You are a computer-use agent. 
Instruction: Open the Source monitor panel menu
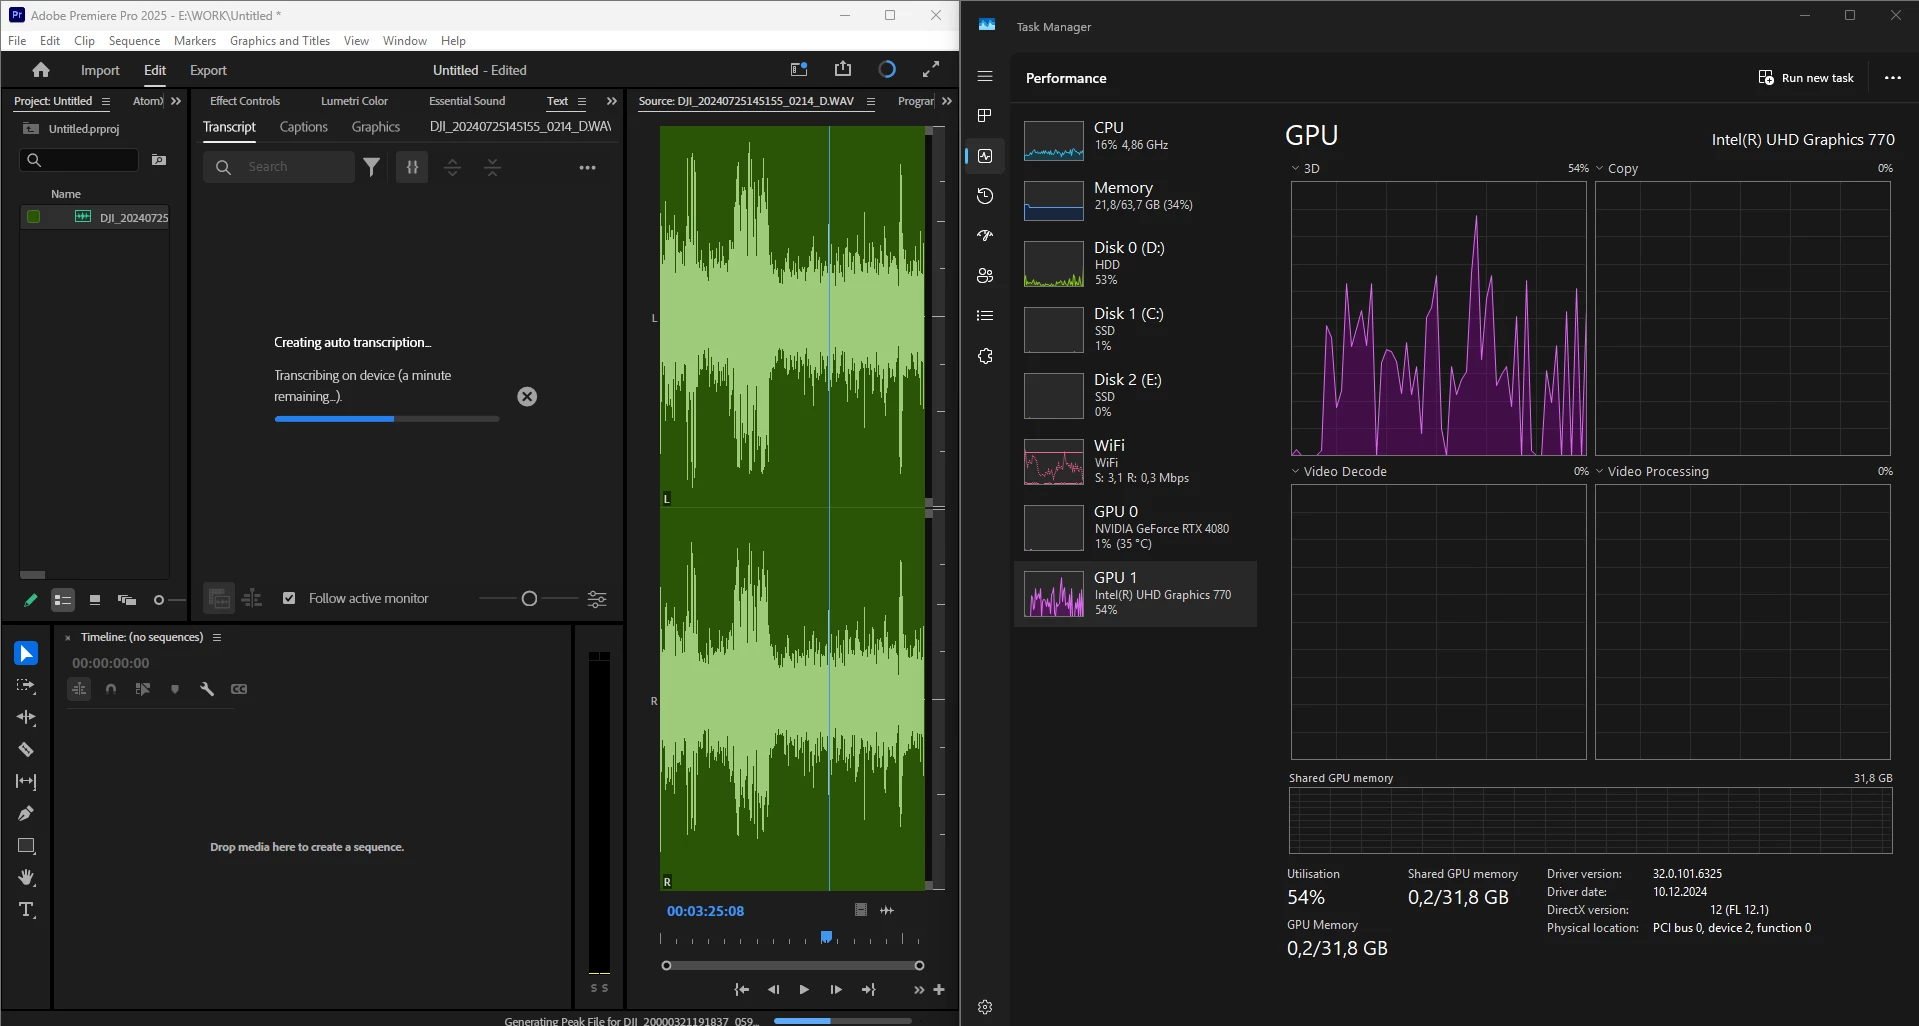[x=871, y=101]
